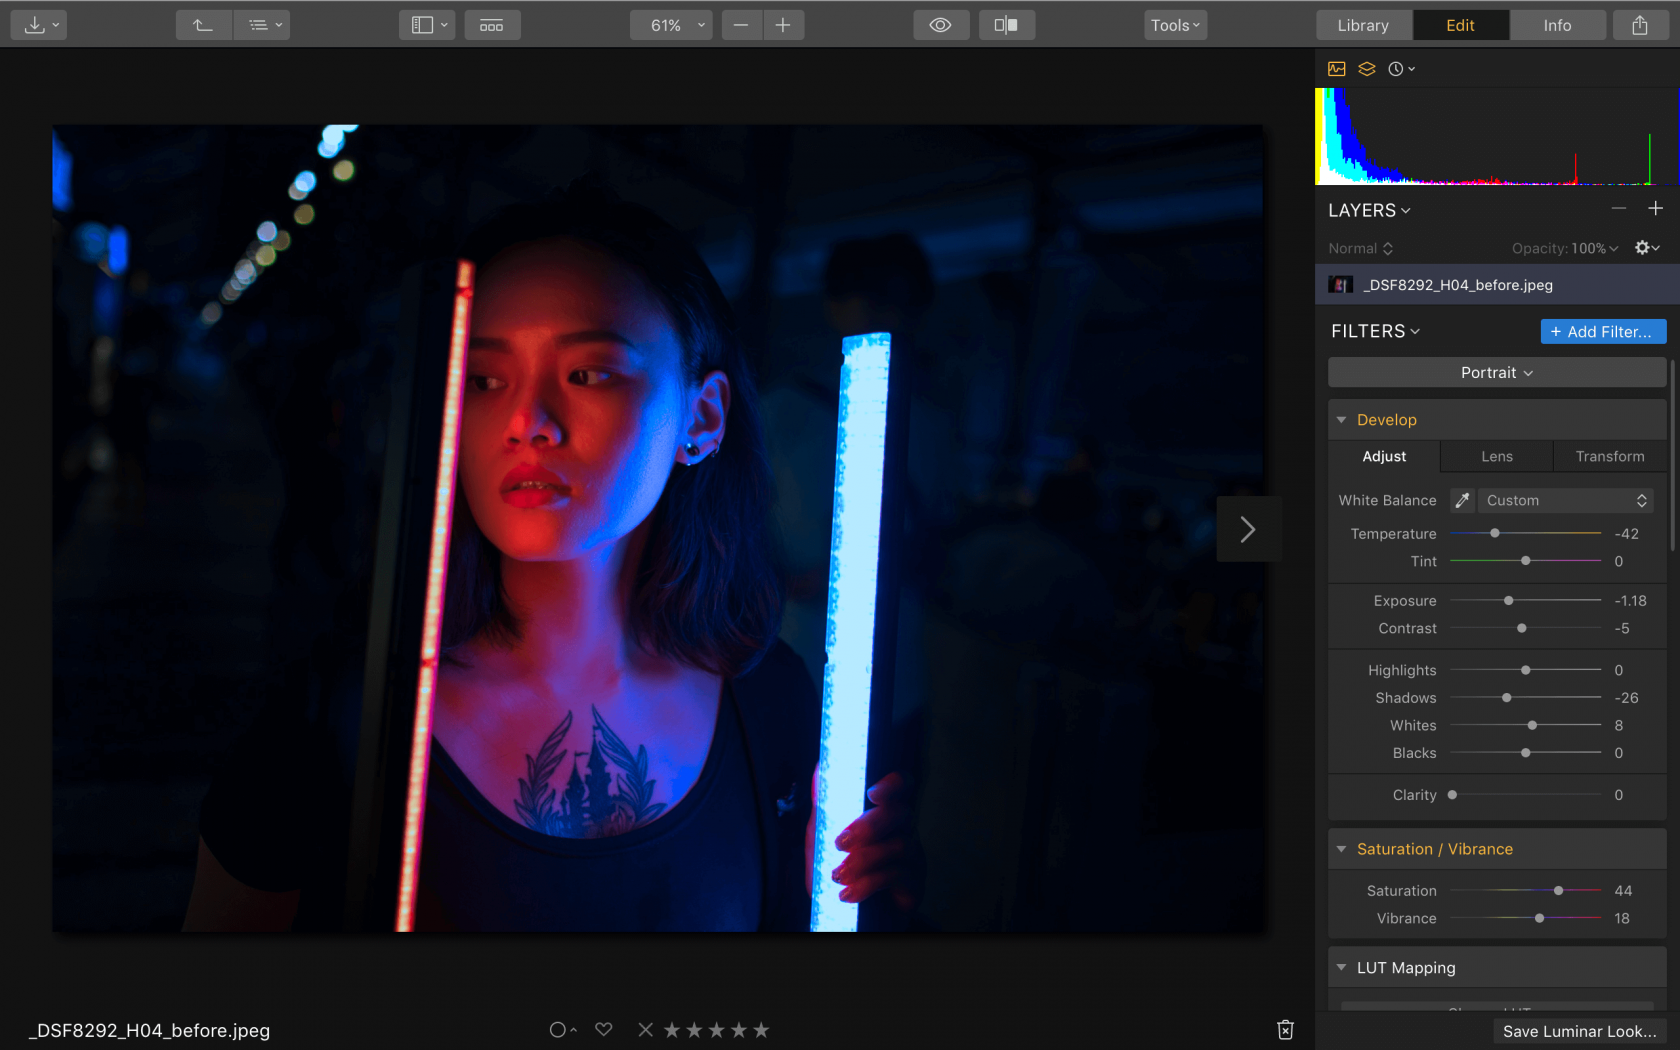This screenshot has width=1680, height=1050.
Task: Click the share icon top right
Action: coord(1638,24)
